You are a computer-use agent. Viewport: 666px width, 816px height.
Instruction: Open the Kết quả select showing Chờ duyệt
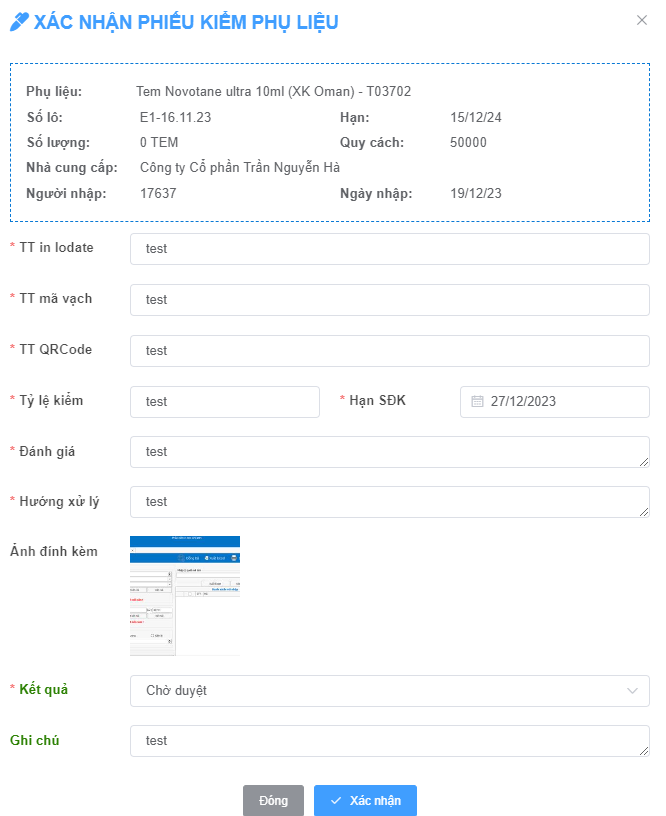coord(380,690)
